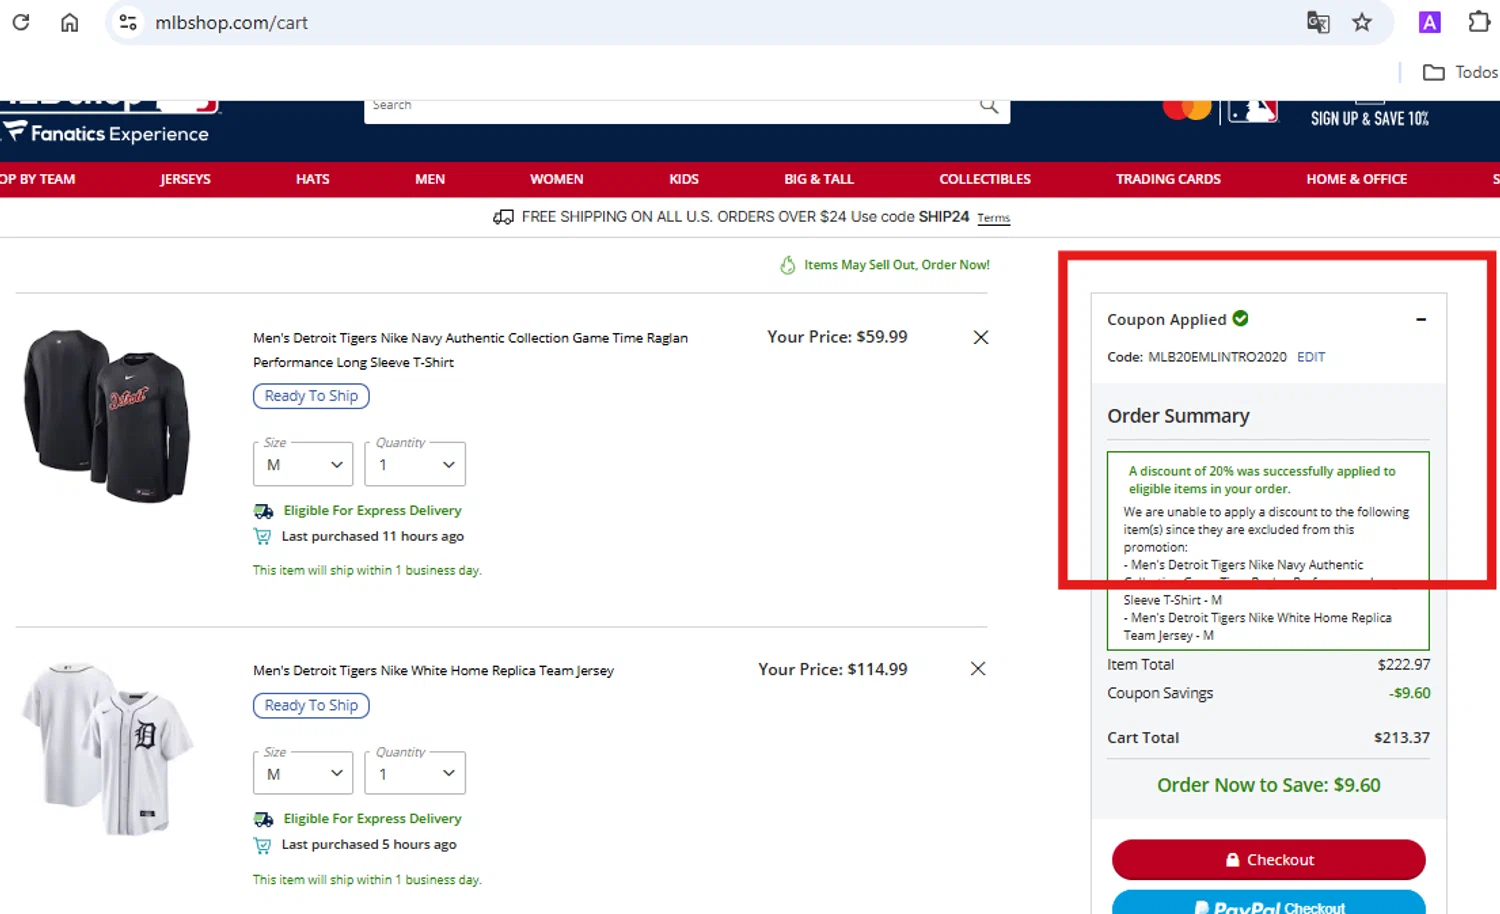
Task: Click Sign Up & Save 10% link
Action: point(1369,118)
